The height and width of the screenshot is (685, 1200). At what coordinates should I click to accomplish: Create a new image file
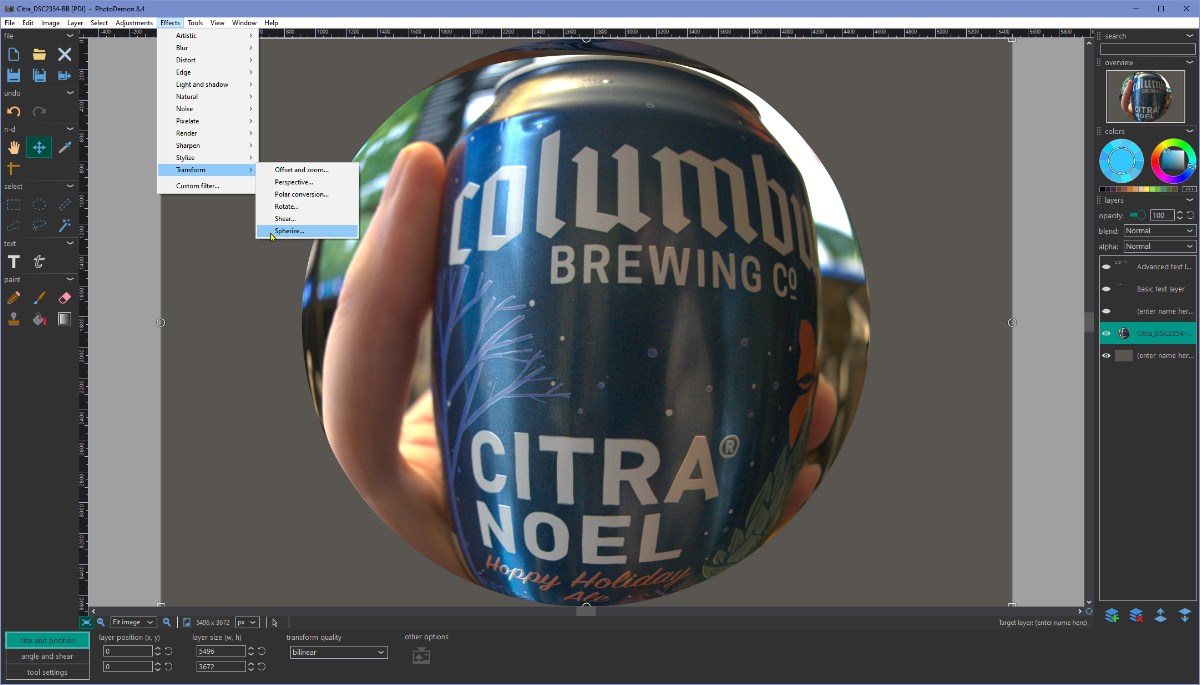(x=14, y=55)
